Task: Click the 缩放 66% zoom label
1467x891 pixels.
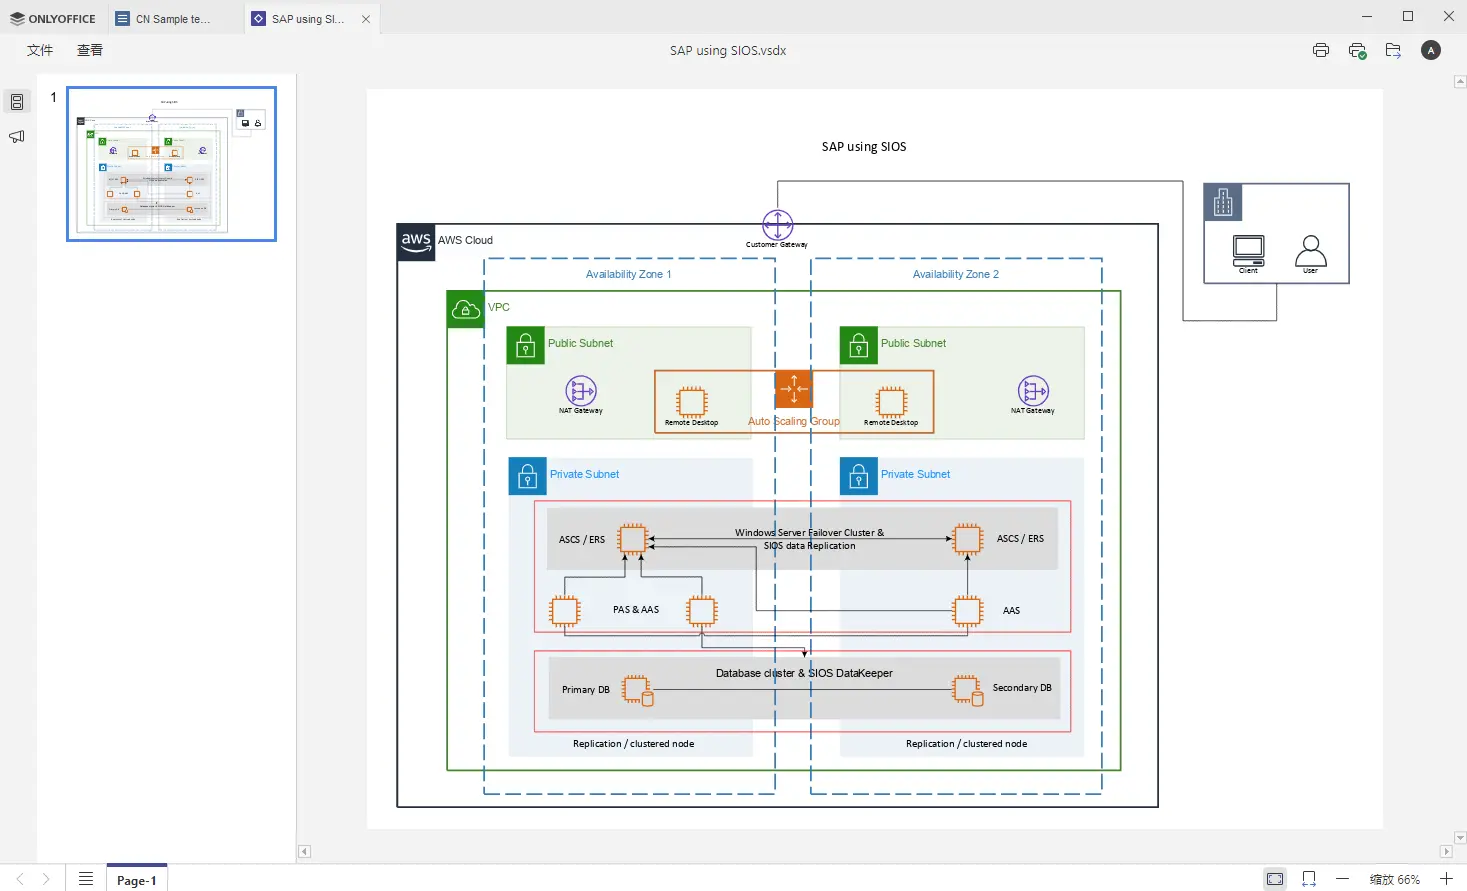Action: click(1394, 879)
